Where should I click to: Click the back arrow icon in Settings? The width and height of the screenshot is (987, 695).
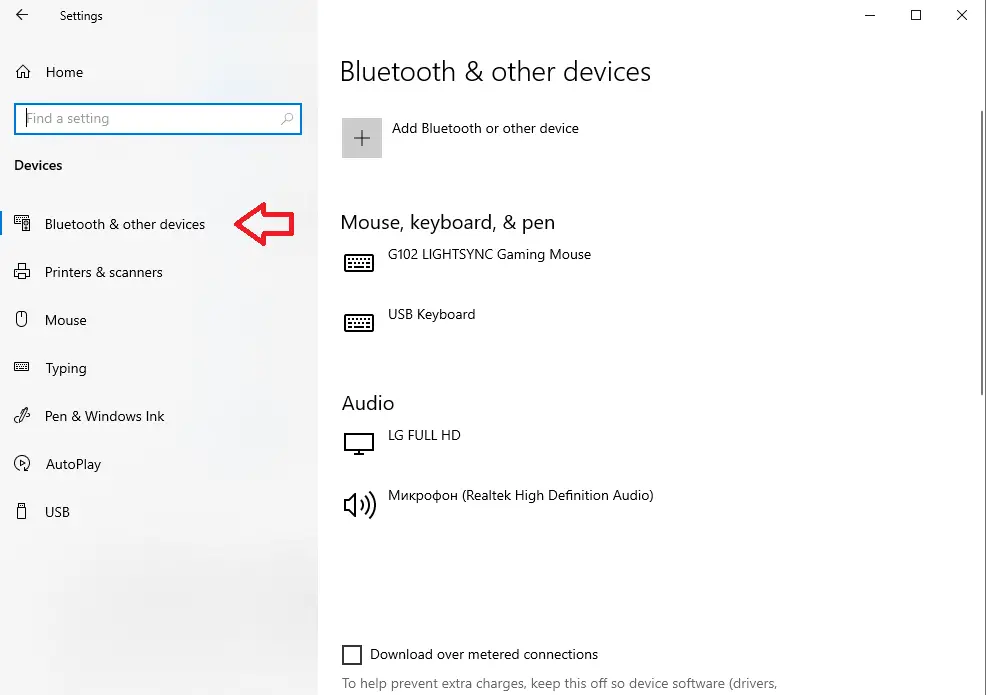pyautogui.click(x=22, y=15)
